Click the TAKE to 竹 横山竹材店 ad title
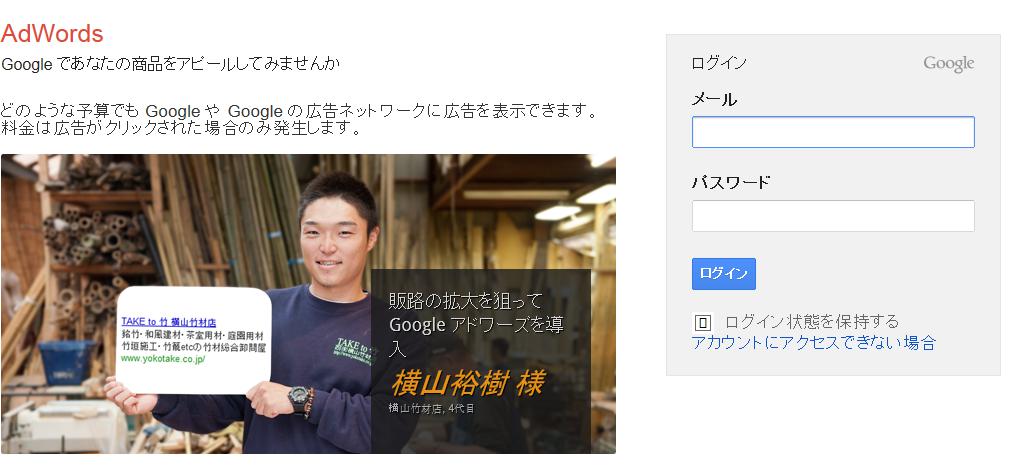 [x=168, y=322]
